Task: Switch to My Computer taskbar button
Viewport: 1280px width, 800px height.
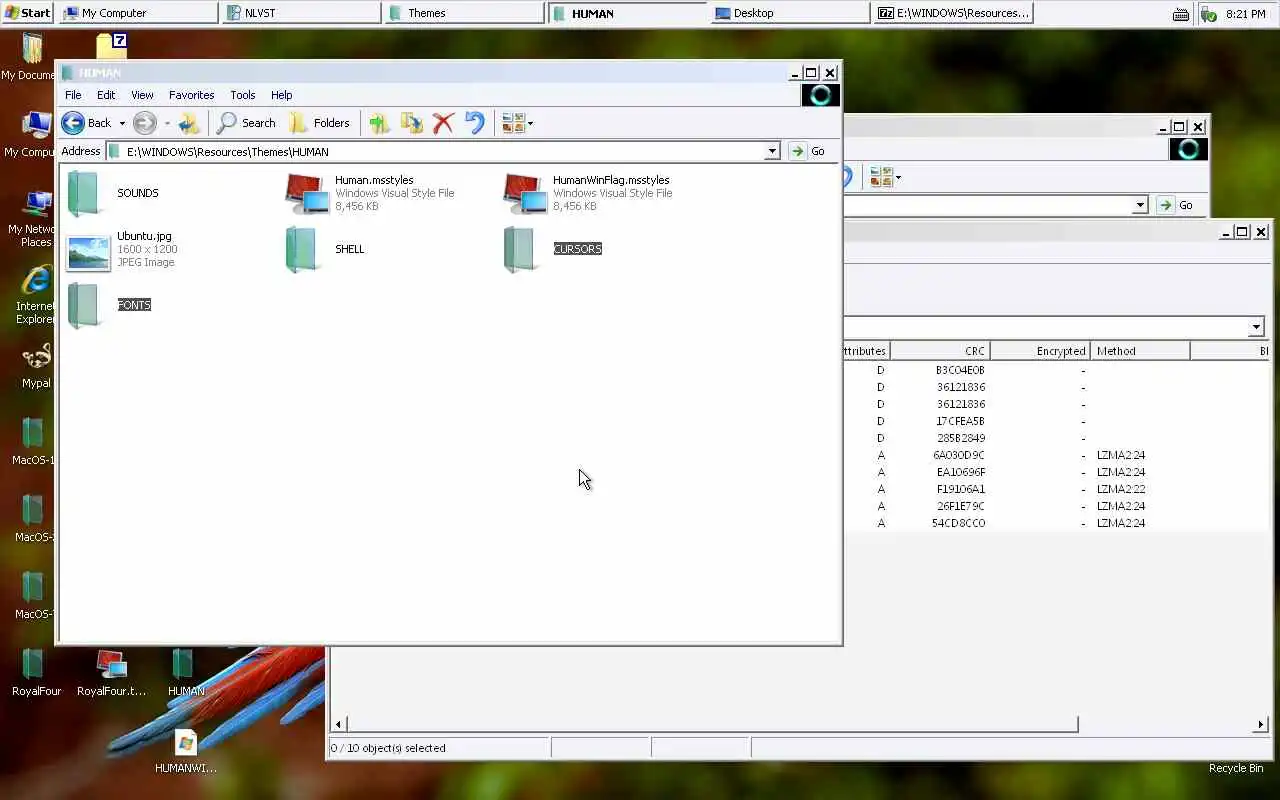Action: tap(138, 13)
